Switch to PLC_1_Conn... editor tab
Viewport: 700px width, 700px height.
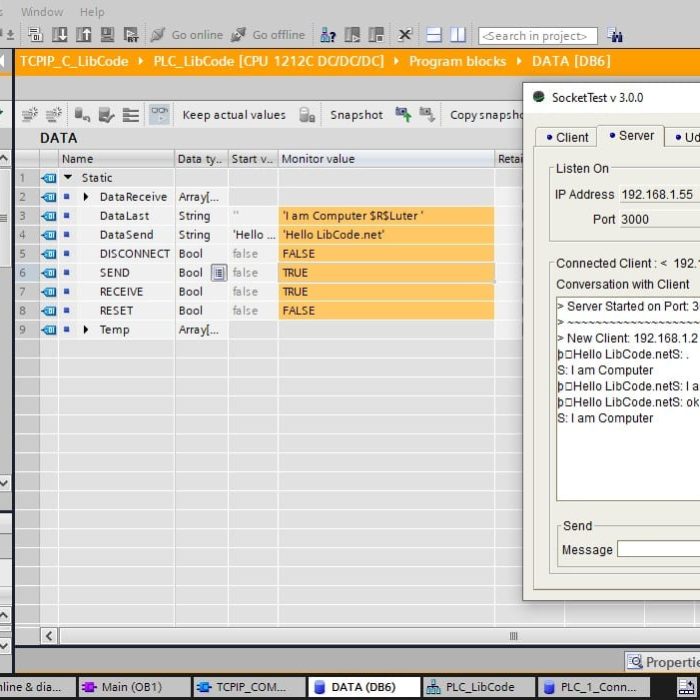pyautogui.click(x=594, y=687)
